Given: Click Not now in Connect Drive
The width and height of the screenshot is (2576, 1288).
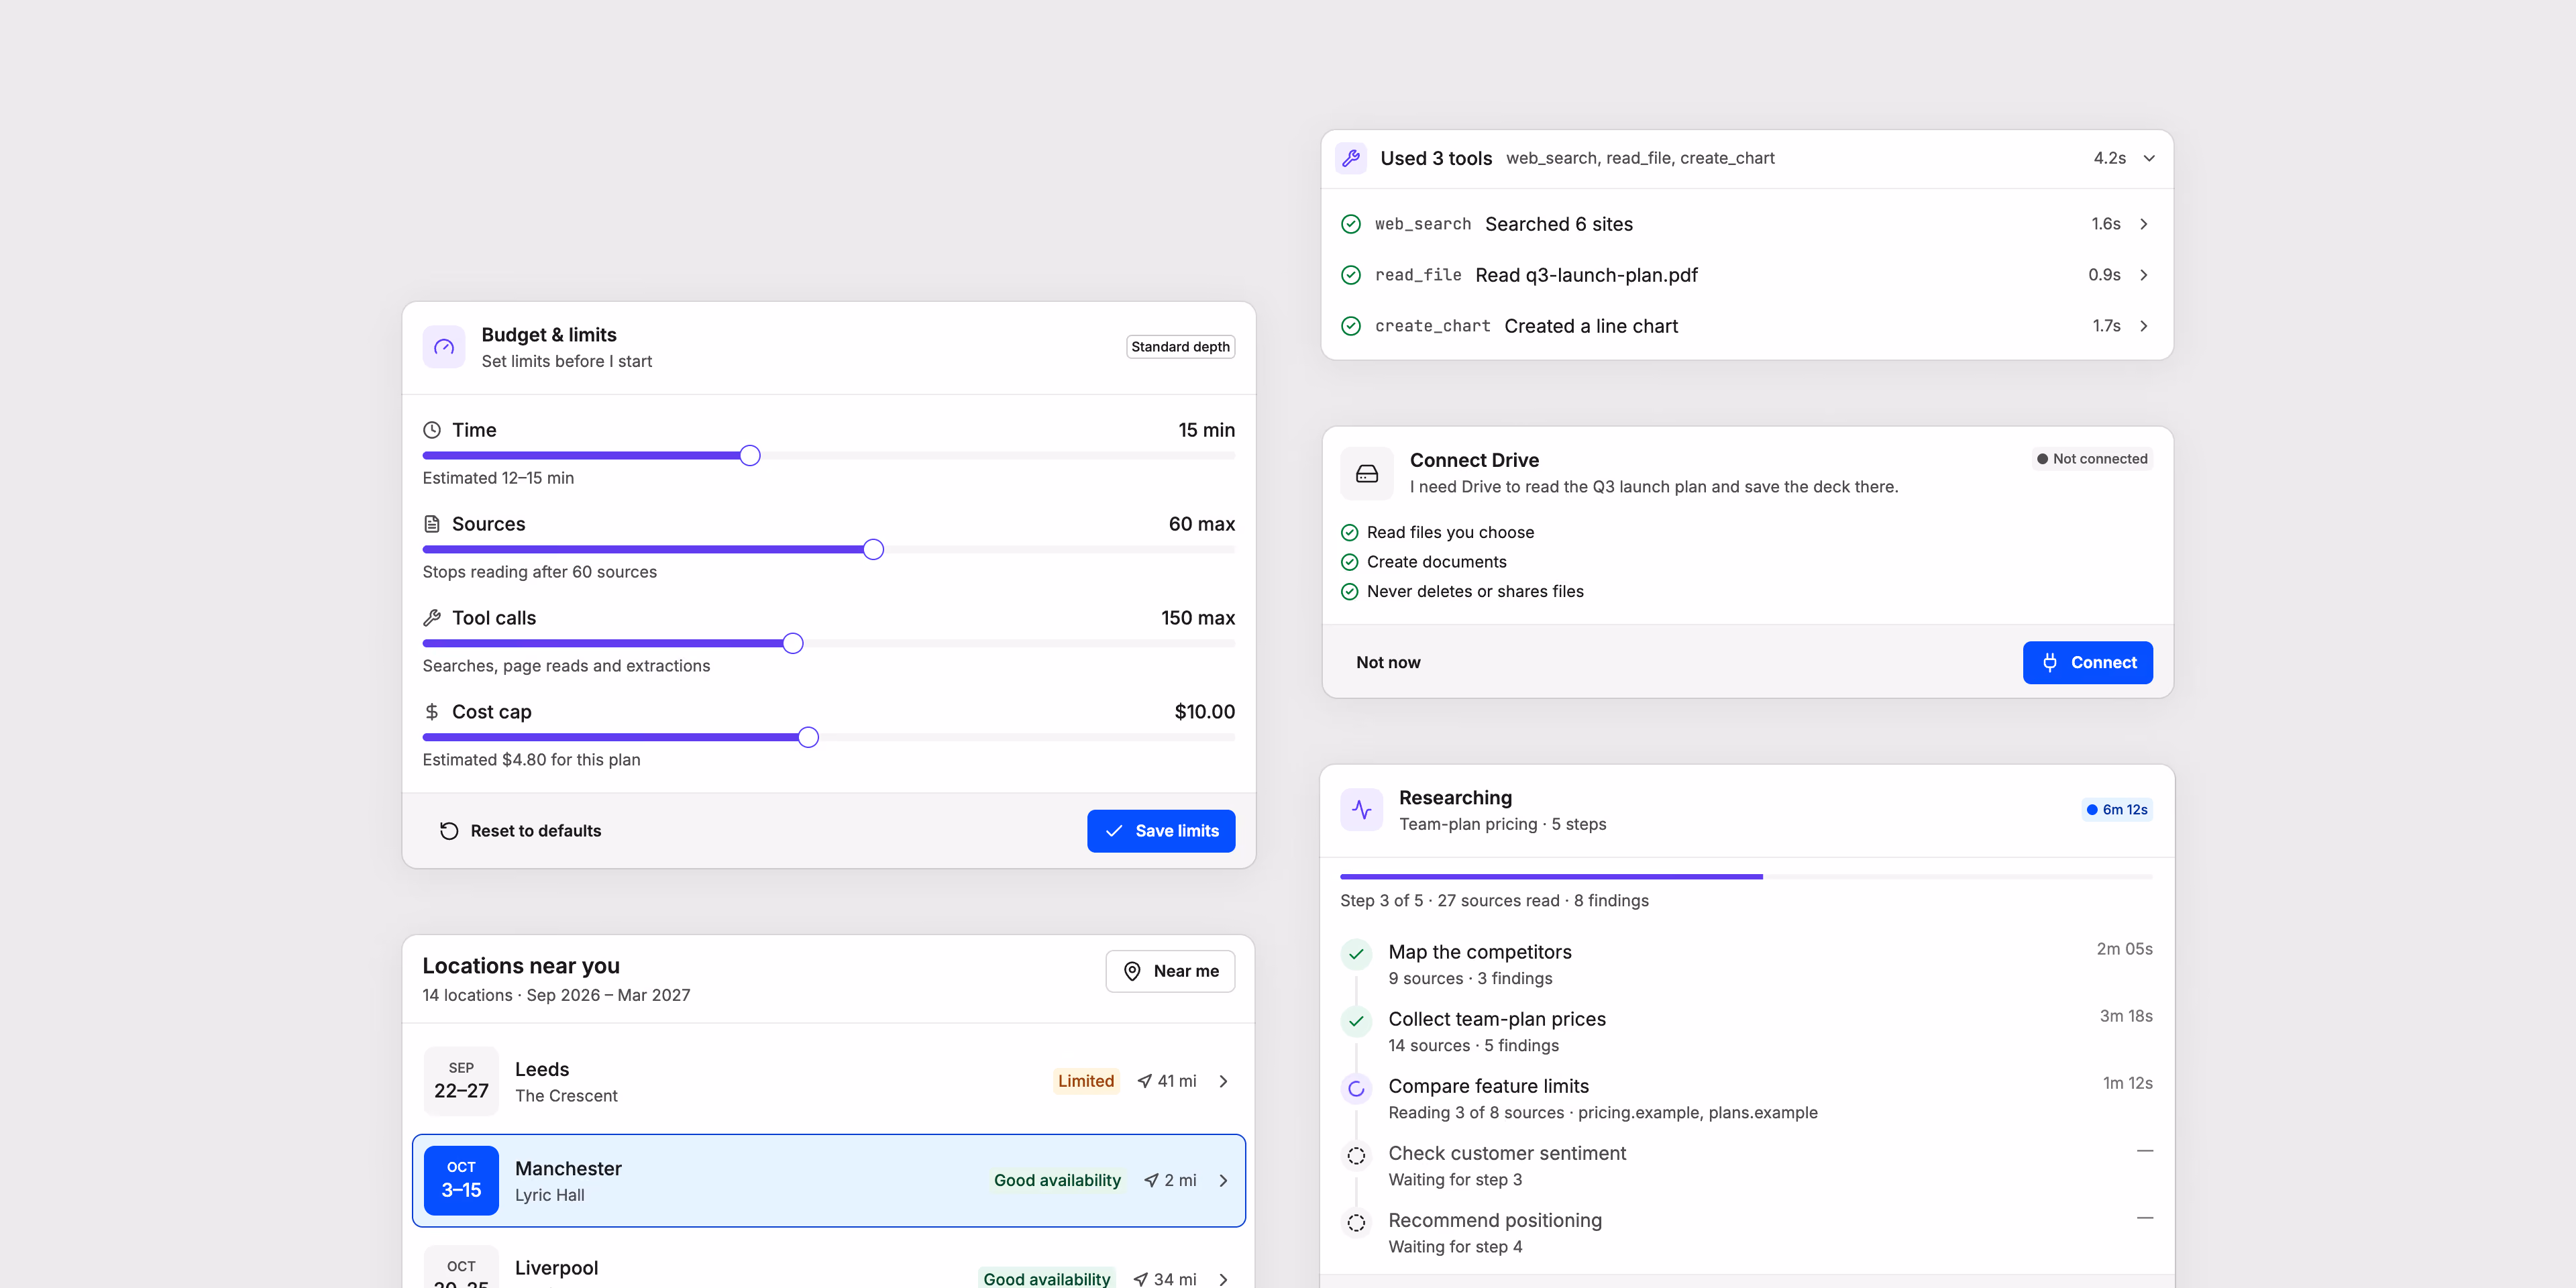Looking at the screenshot, I should click(x=1388, y=663).
